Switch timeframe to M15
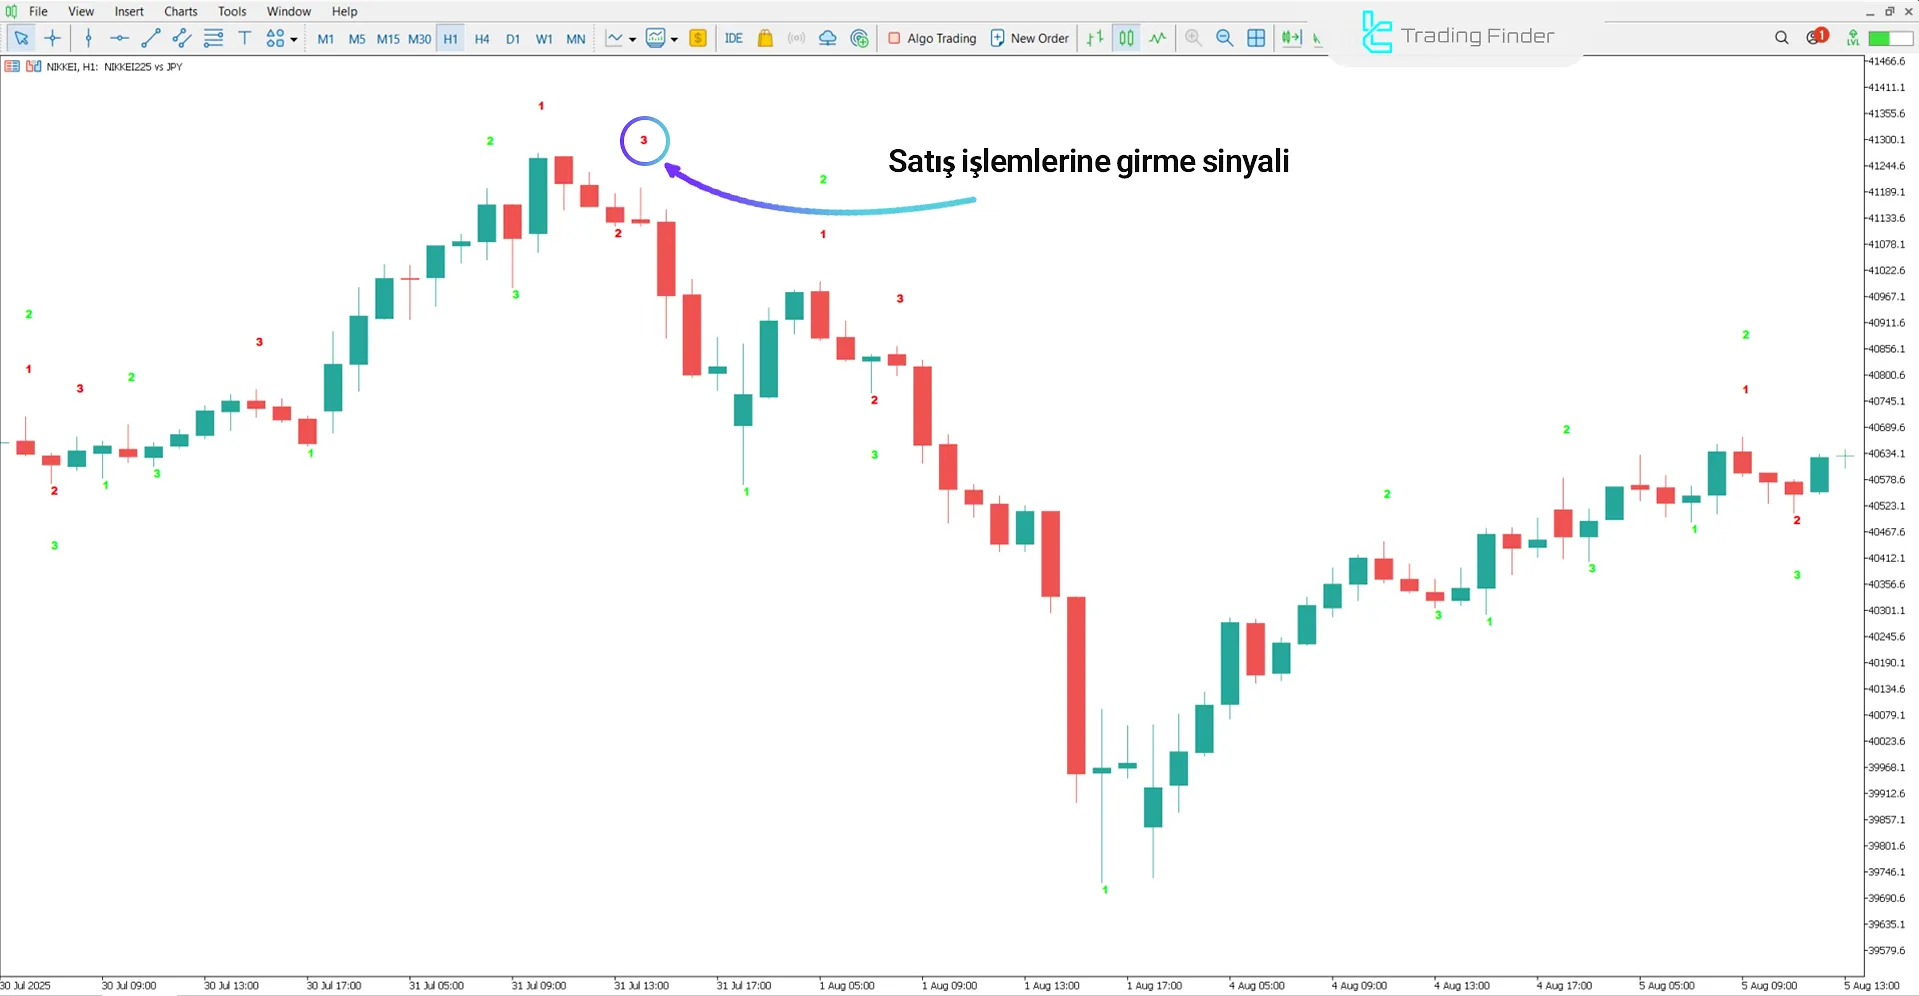The width and height of the screenshot is (1919, 996). click(x=388, y=38)
